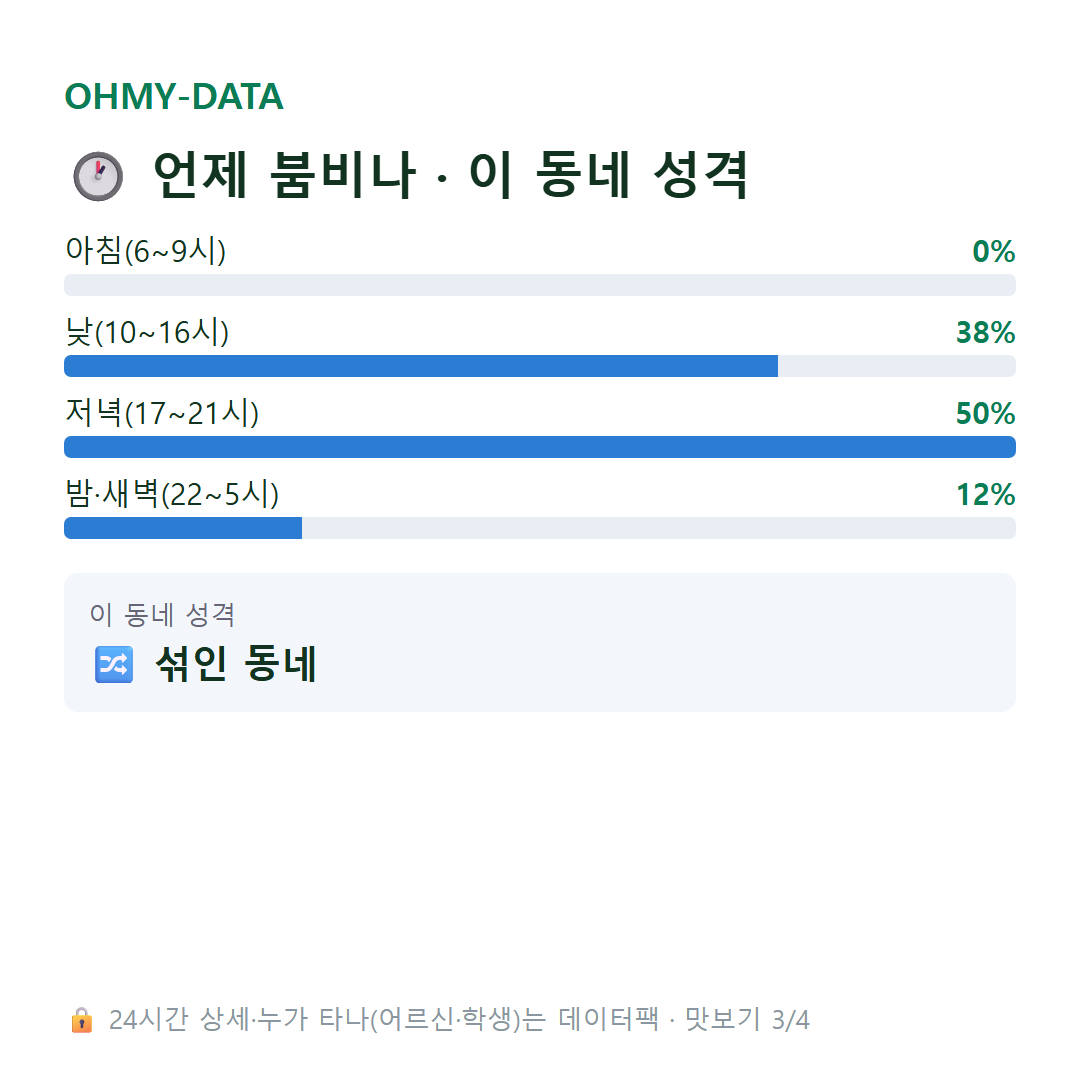
Task: Click the shuffle icon next to 섞인 동네
Action: (114, 664)
